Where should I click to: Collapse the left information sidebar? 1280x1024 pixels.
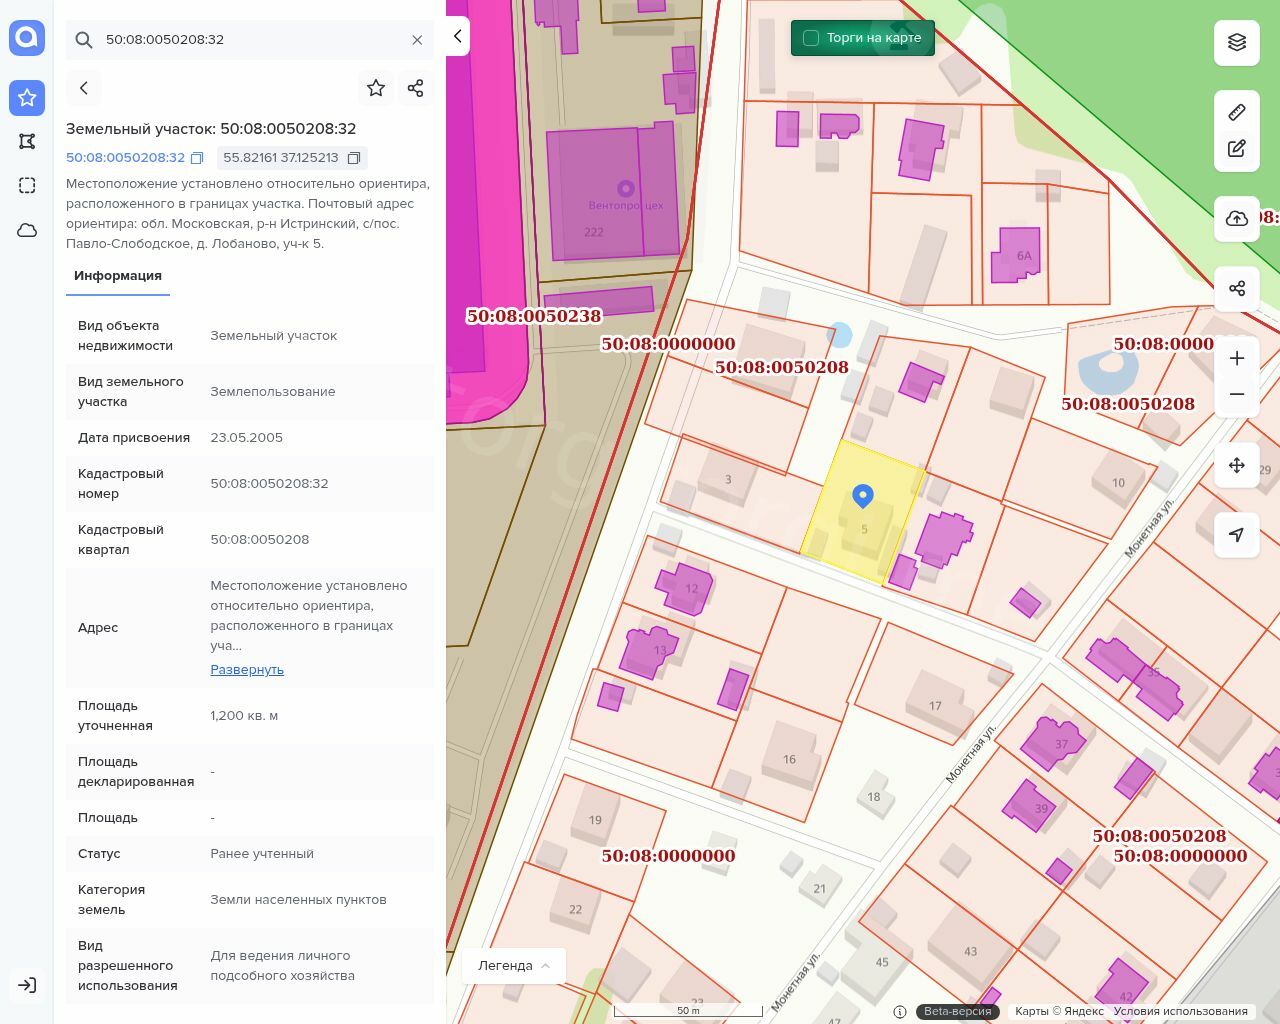click(x=457, y=36)
